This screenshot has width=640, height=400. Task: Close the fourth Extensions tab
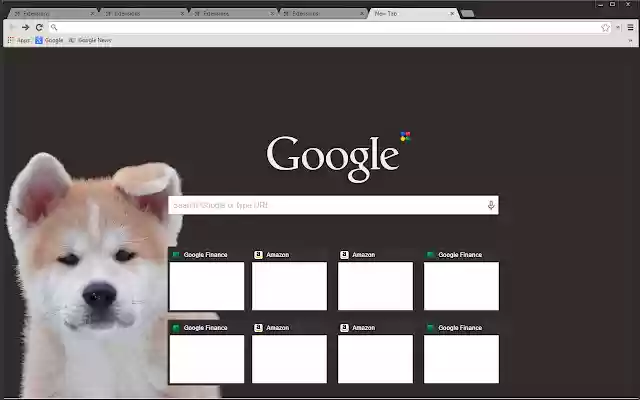point(362,13)
